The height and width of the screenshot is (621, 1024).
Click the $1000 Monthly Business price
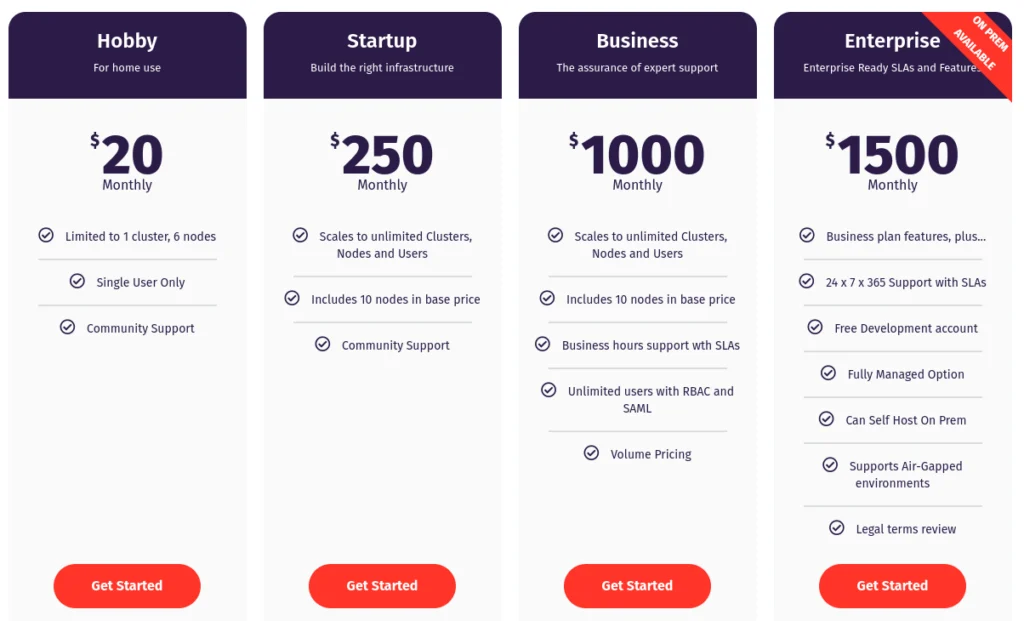[x=637, y=161]
